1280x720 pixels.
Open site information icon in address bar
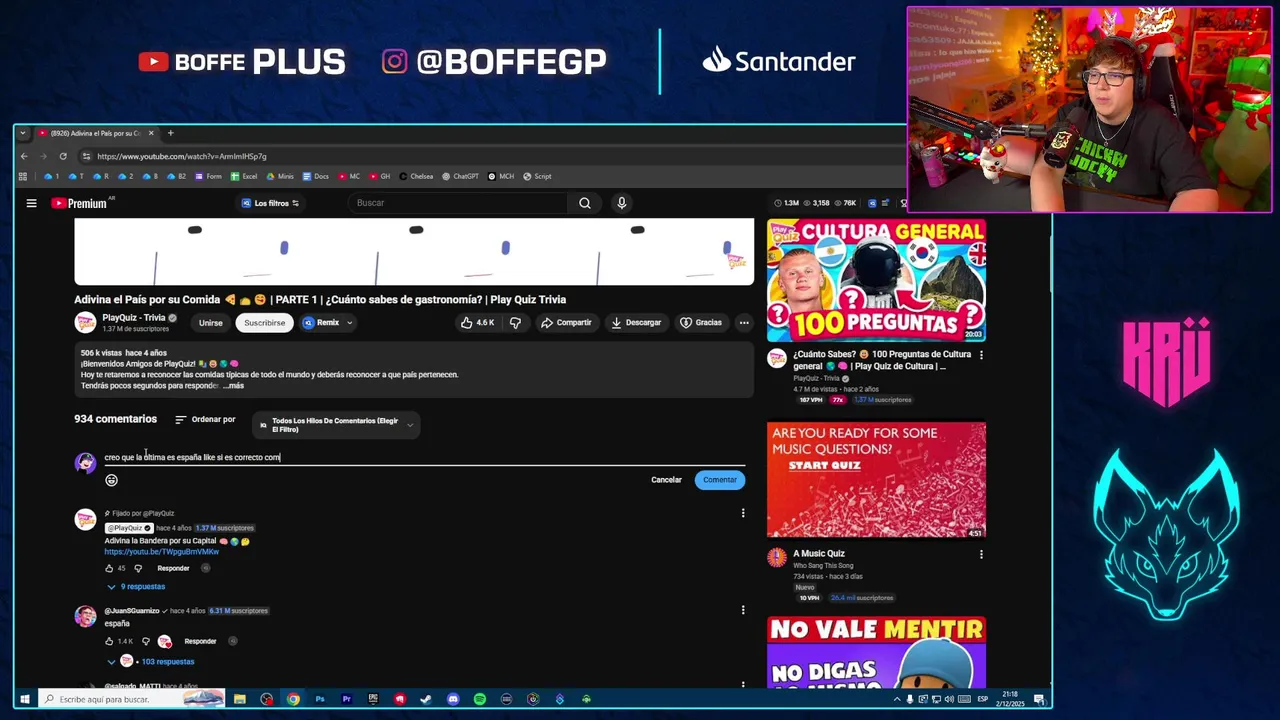pyautogui.click(x=87, y=156)
